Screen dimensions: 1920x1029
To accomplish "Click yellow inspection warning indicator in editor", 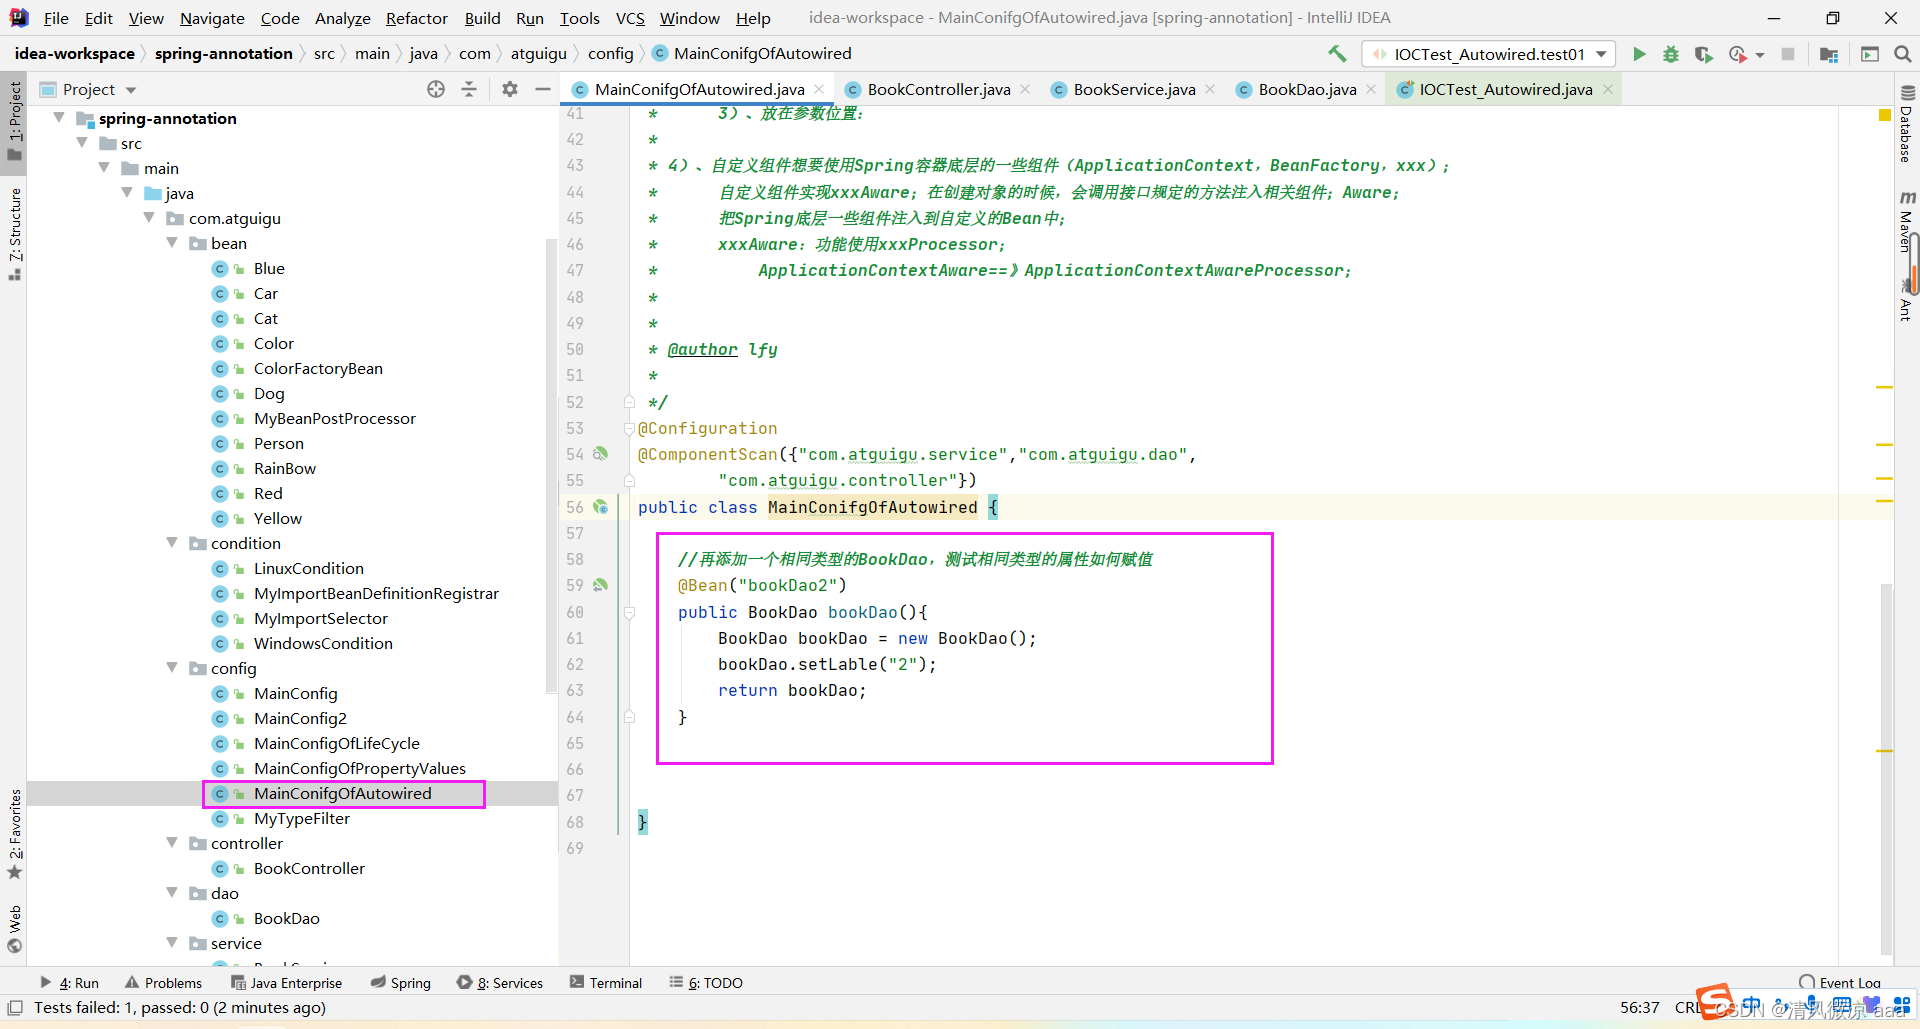I will click(x=1885, y=116).
